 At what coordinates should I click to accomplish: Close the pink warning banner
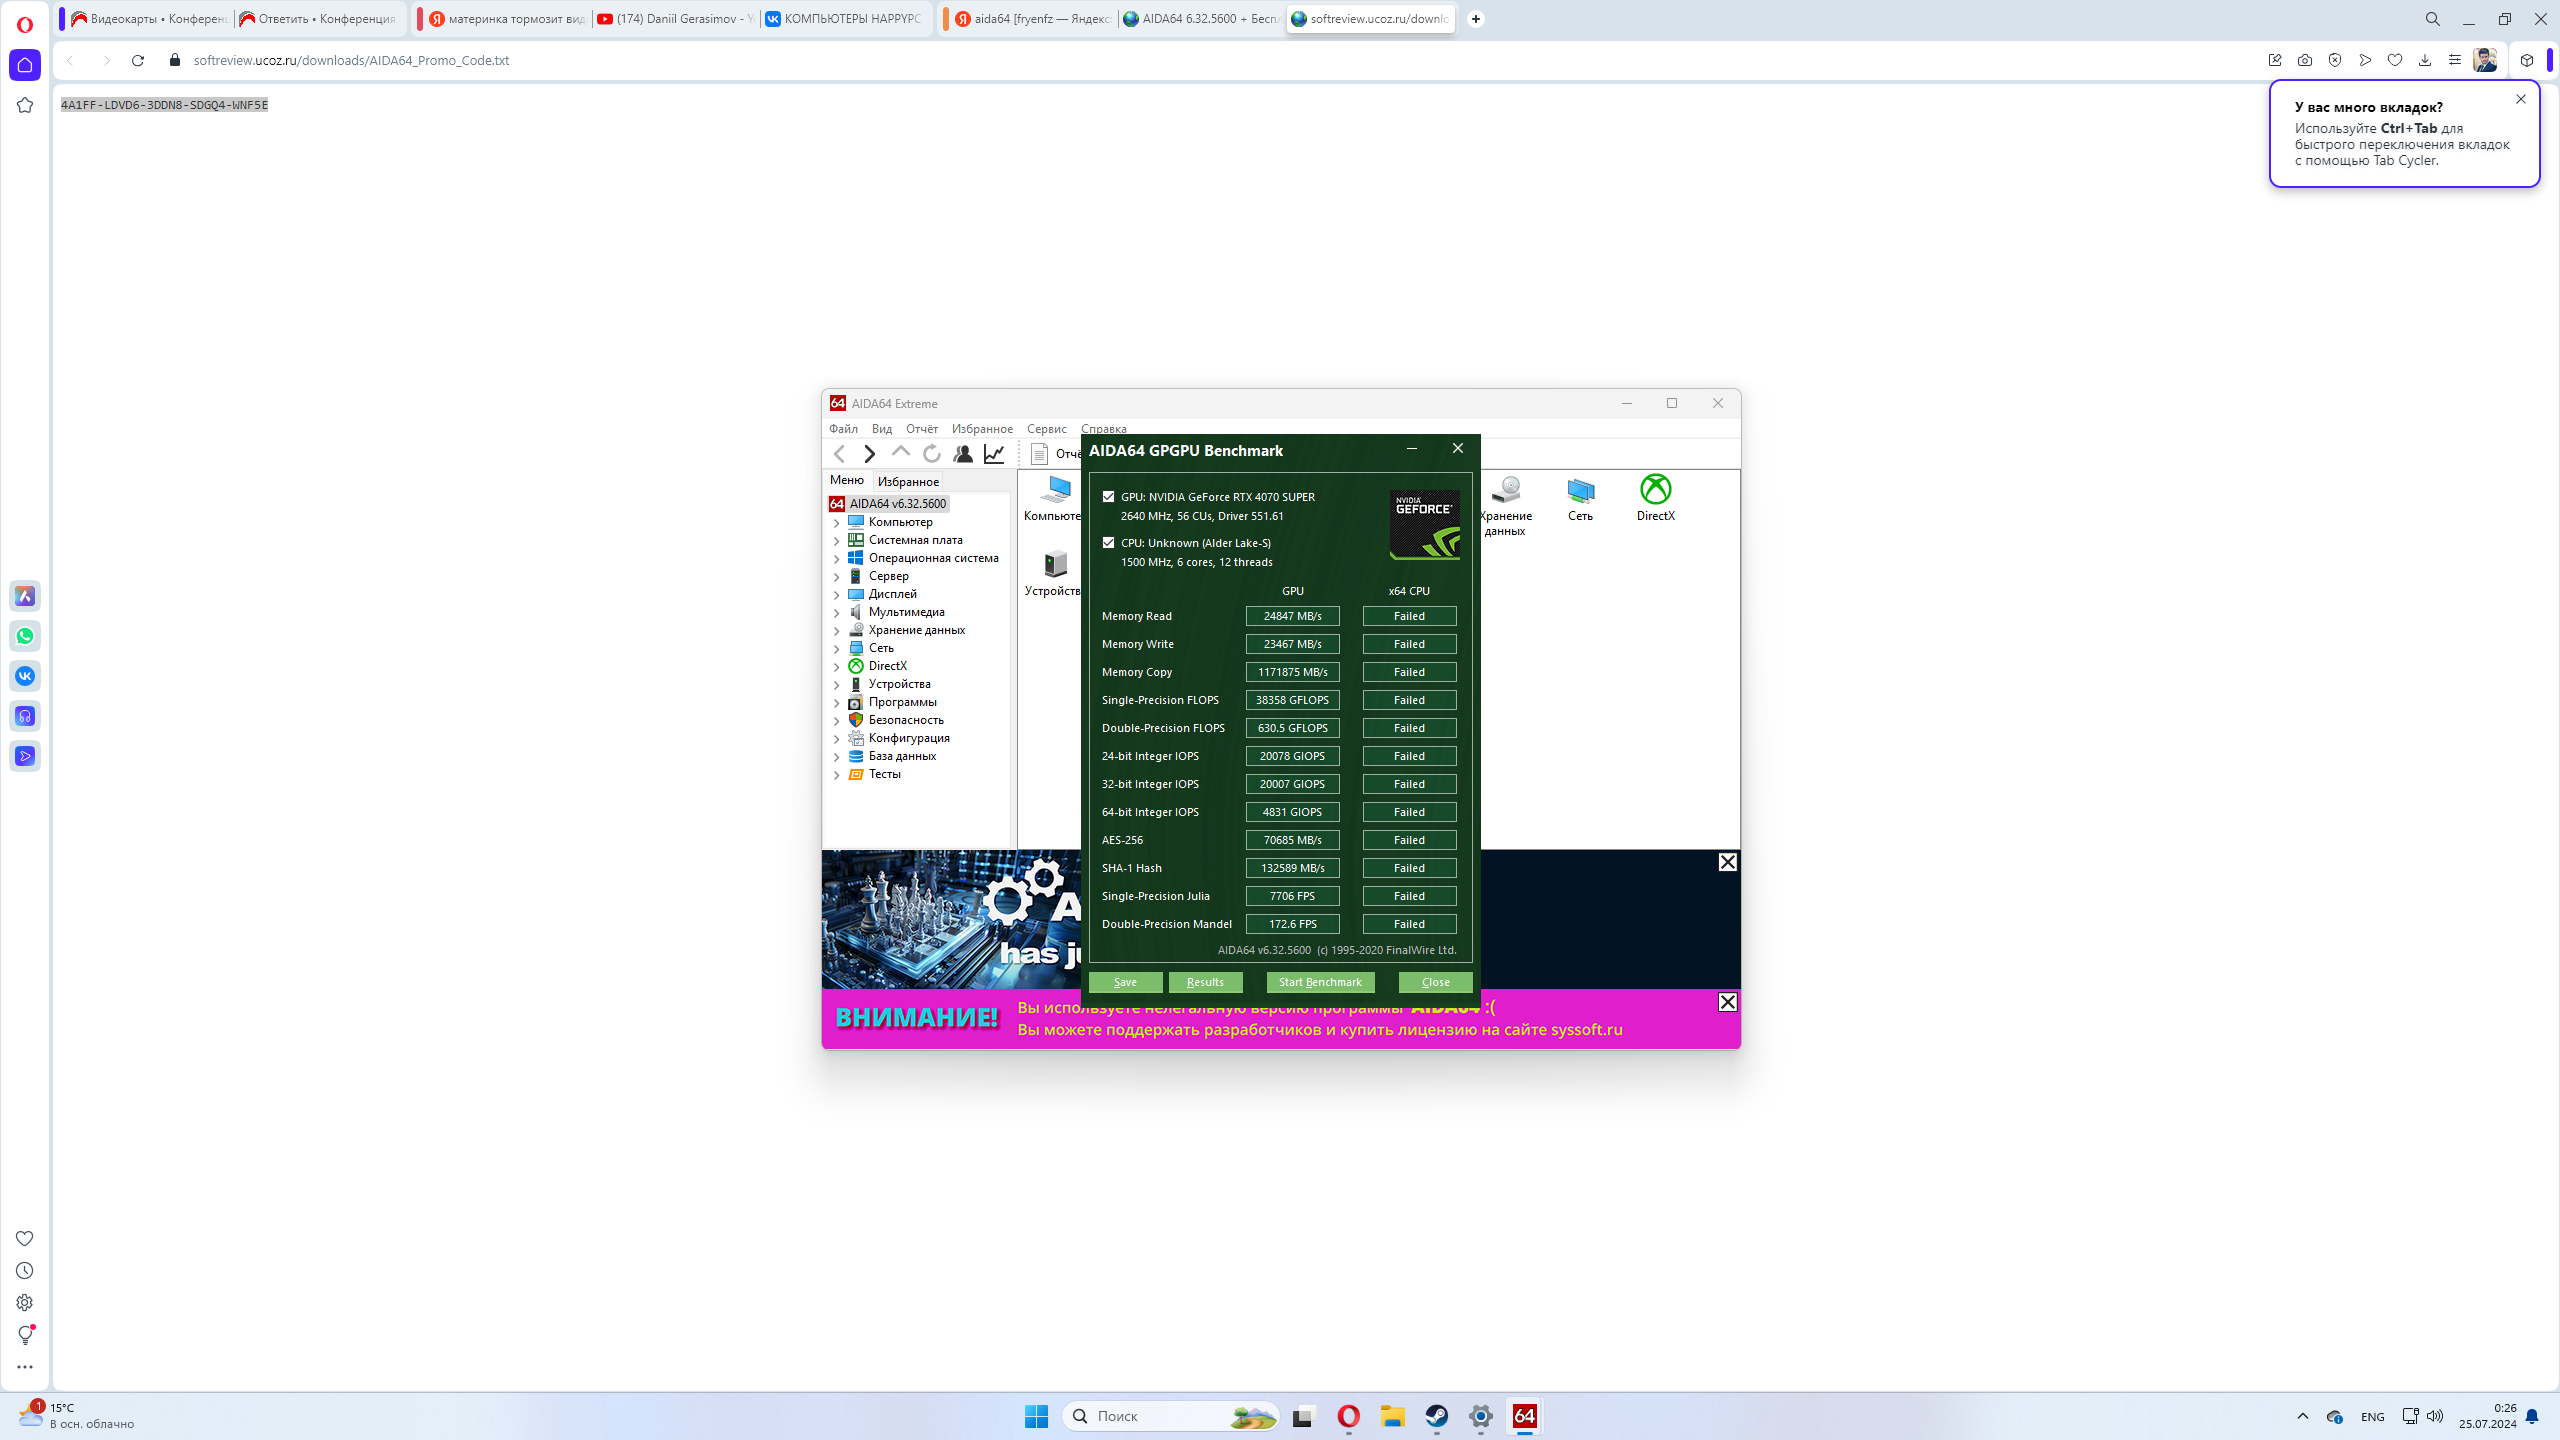[x=1727, y=1002]
